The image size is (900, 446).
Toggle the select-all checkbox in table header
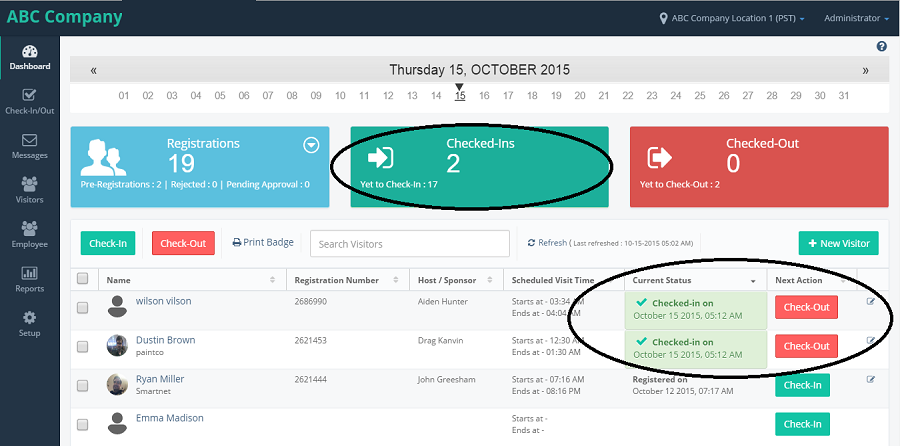(x=83, y=278)
